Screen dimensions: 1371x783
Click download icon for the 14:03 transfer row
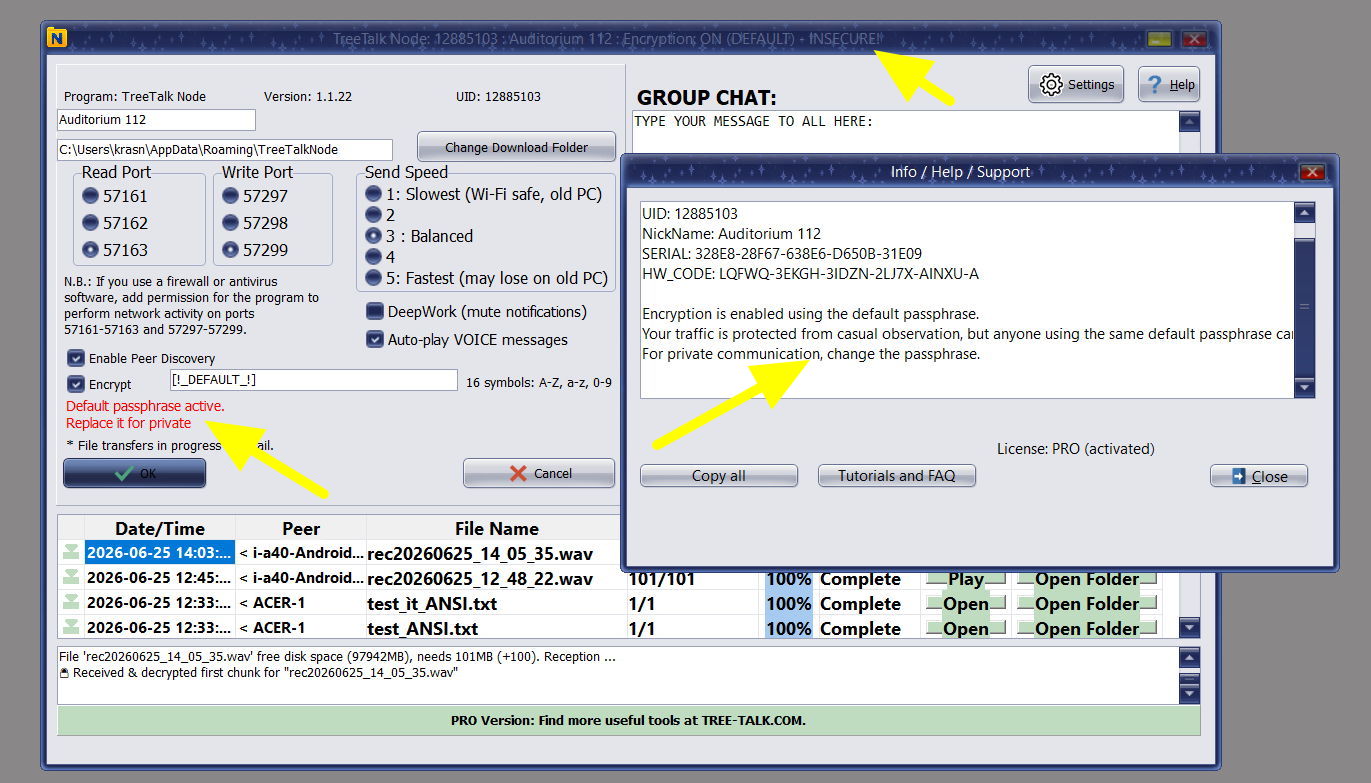click(x=71, y=552)
